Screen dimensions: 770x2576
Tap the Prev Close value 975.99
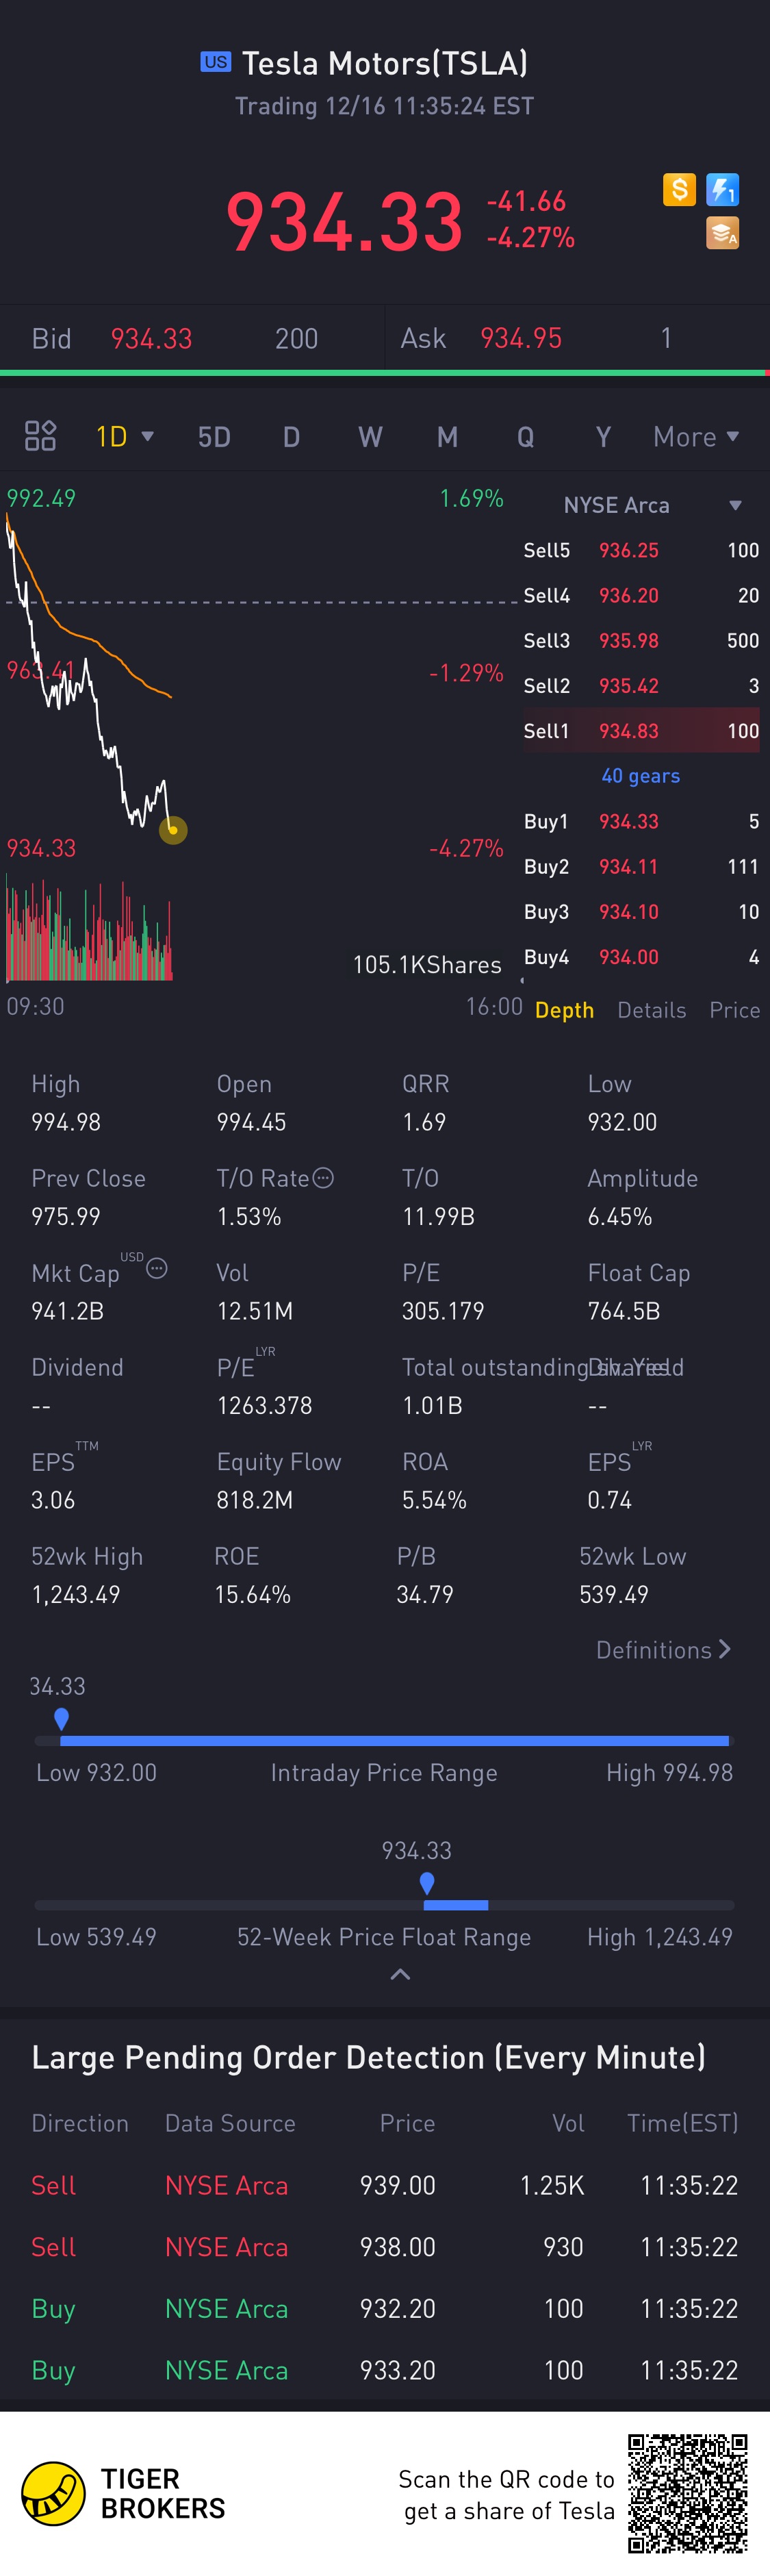point(66,1217)
